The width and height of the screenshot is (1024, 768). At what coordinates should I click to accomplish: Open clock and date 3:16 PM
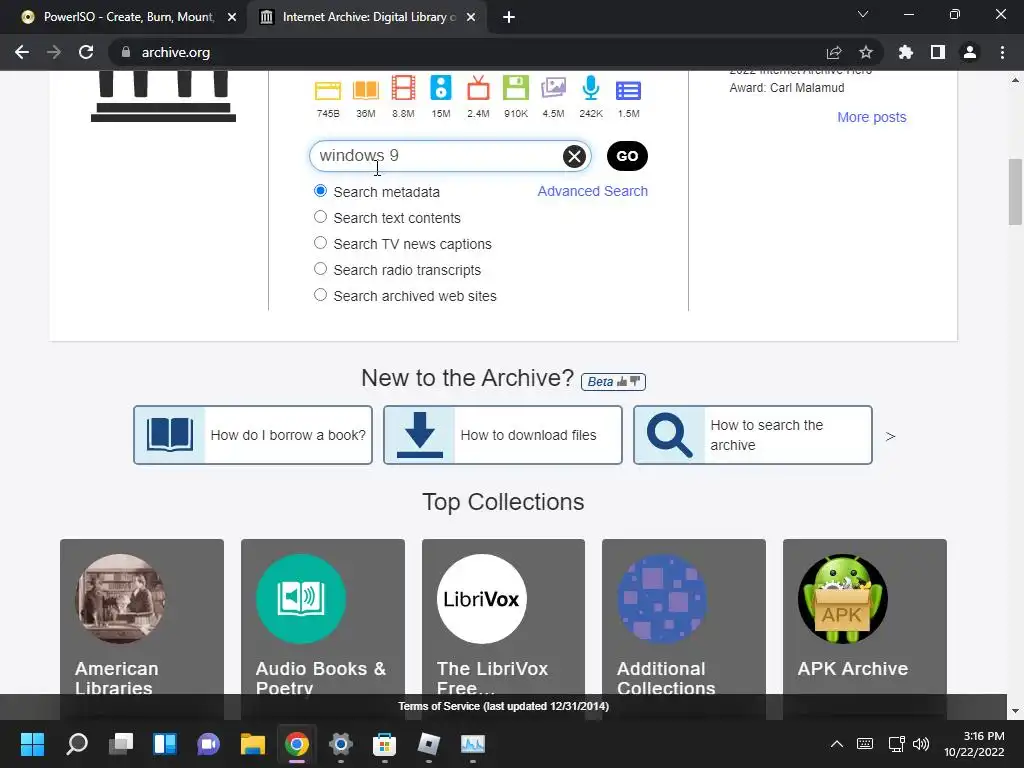pos(974,744)
